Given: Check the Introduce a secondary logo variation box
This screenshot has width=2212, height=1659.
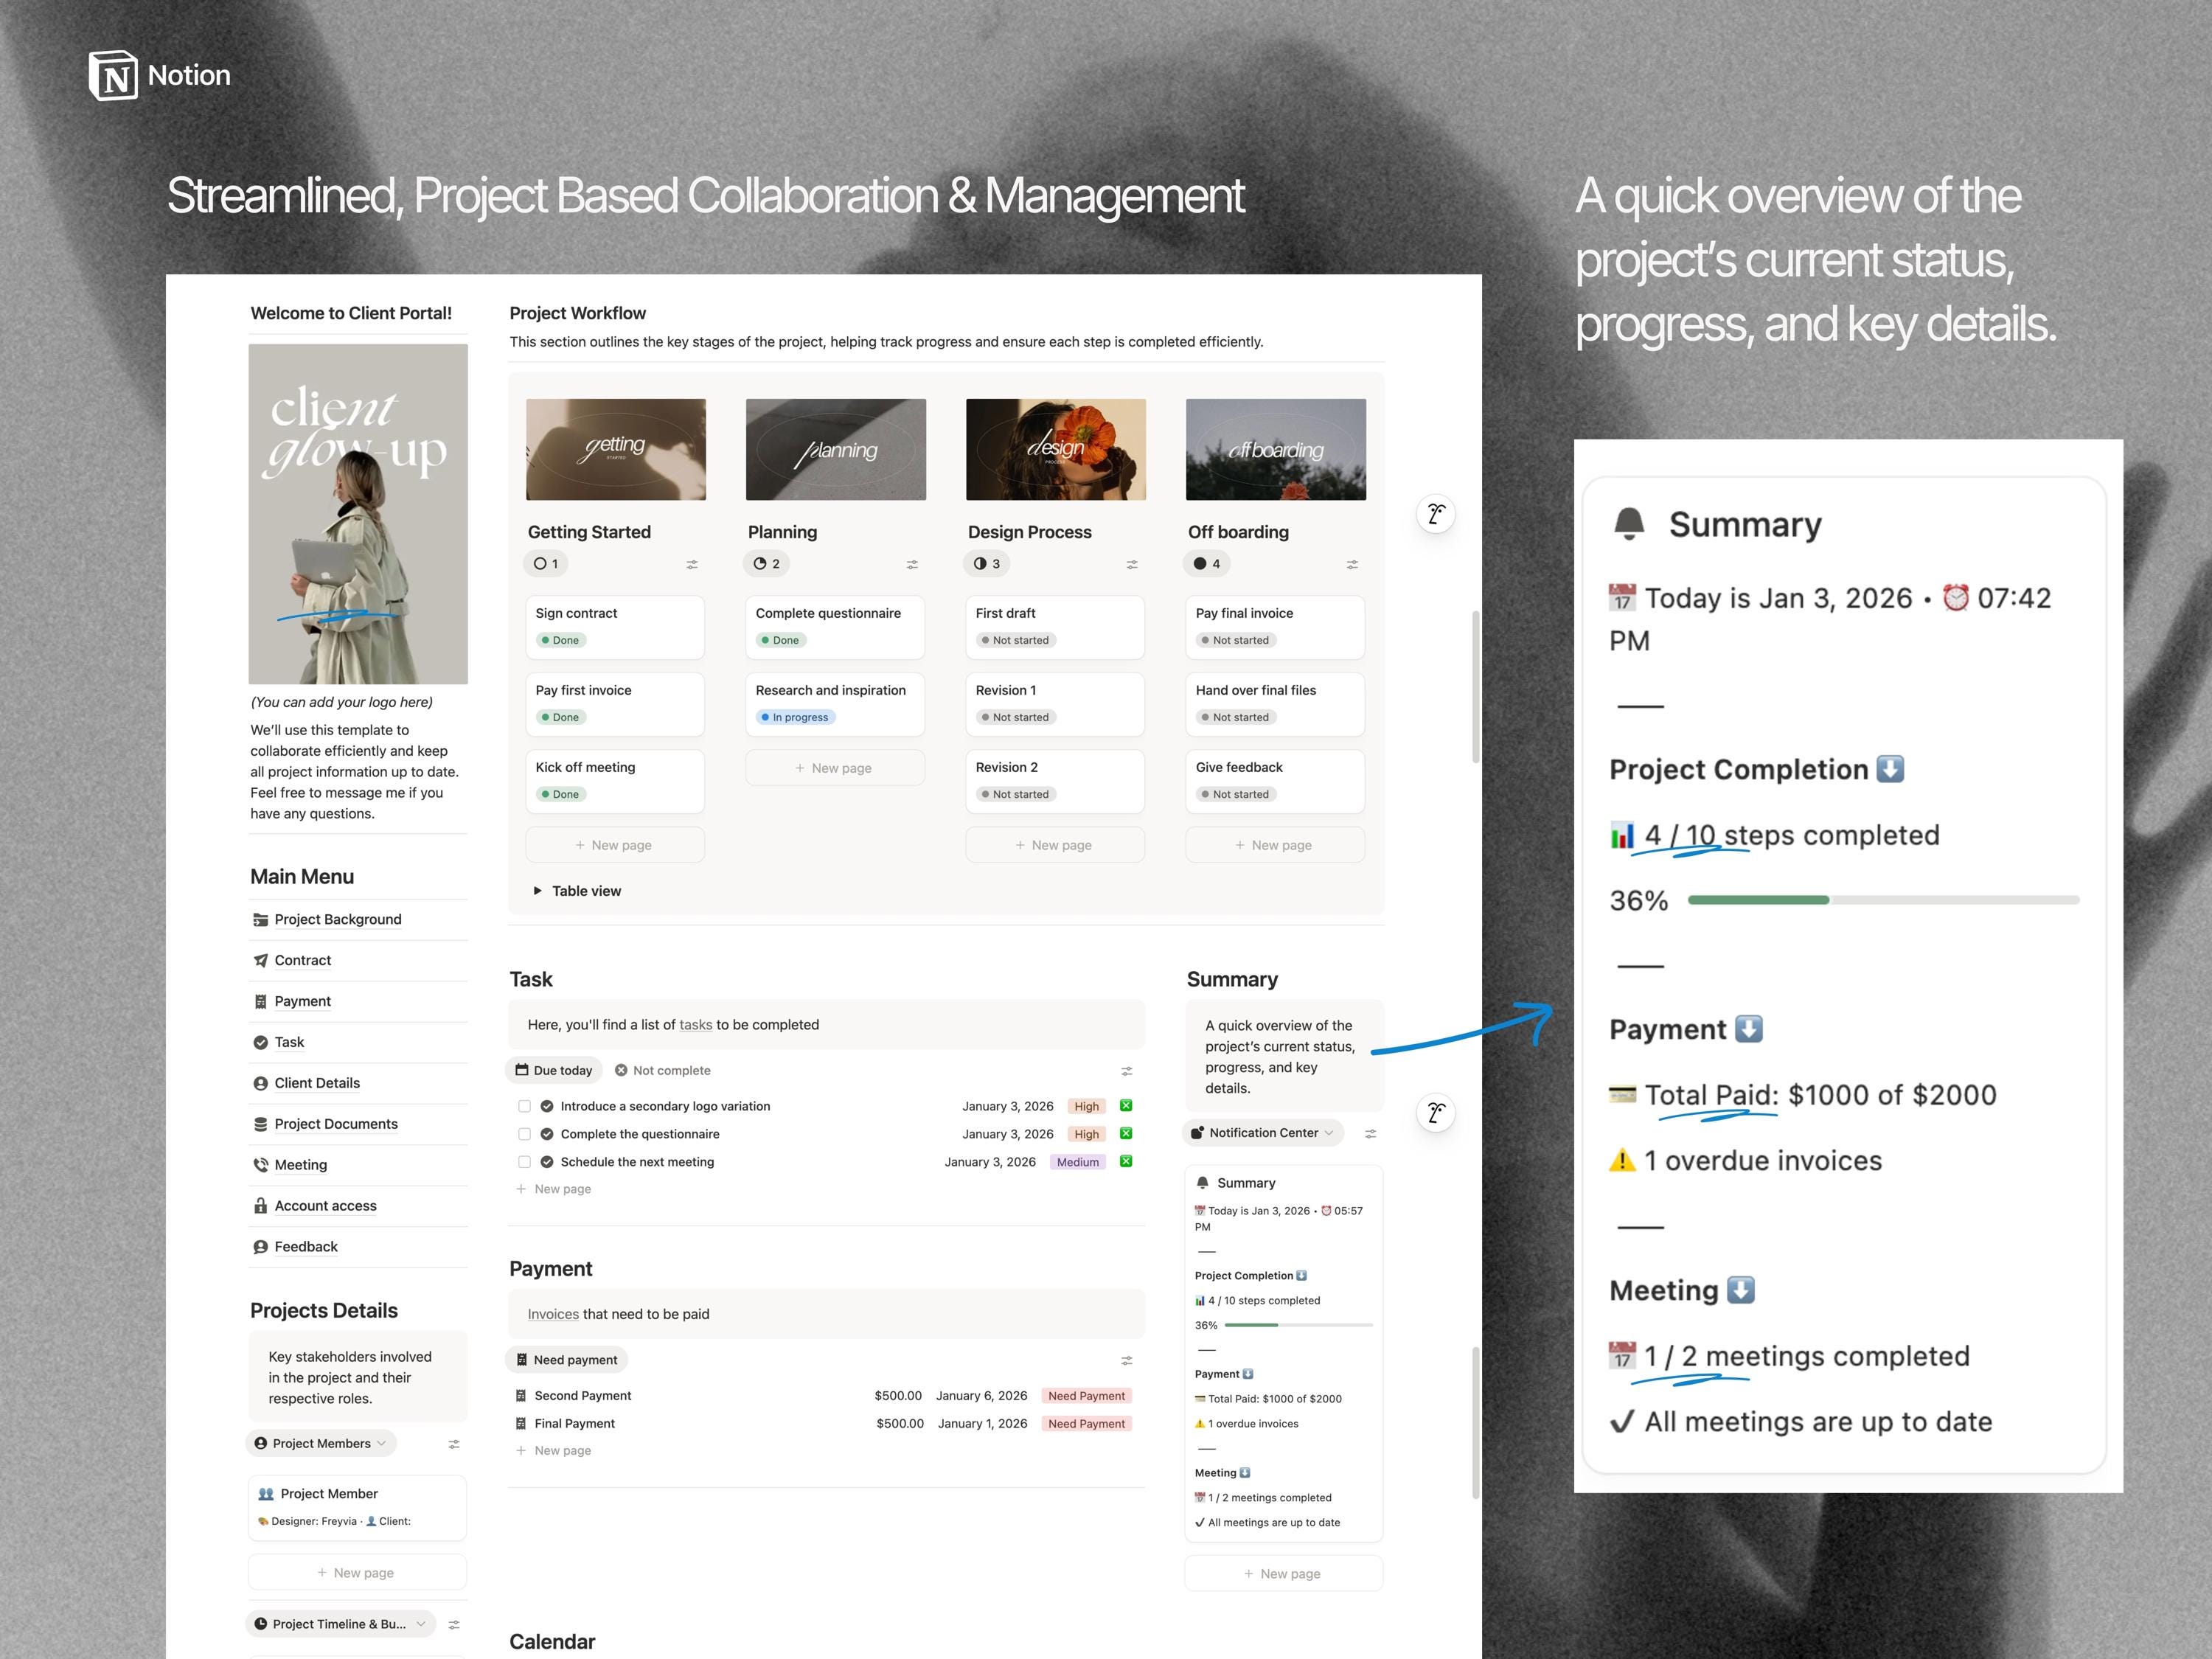Looking at the screenshot, I should (x=524, y=1106).
